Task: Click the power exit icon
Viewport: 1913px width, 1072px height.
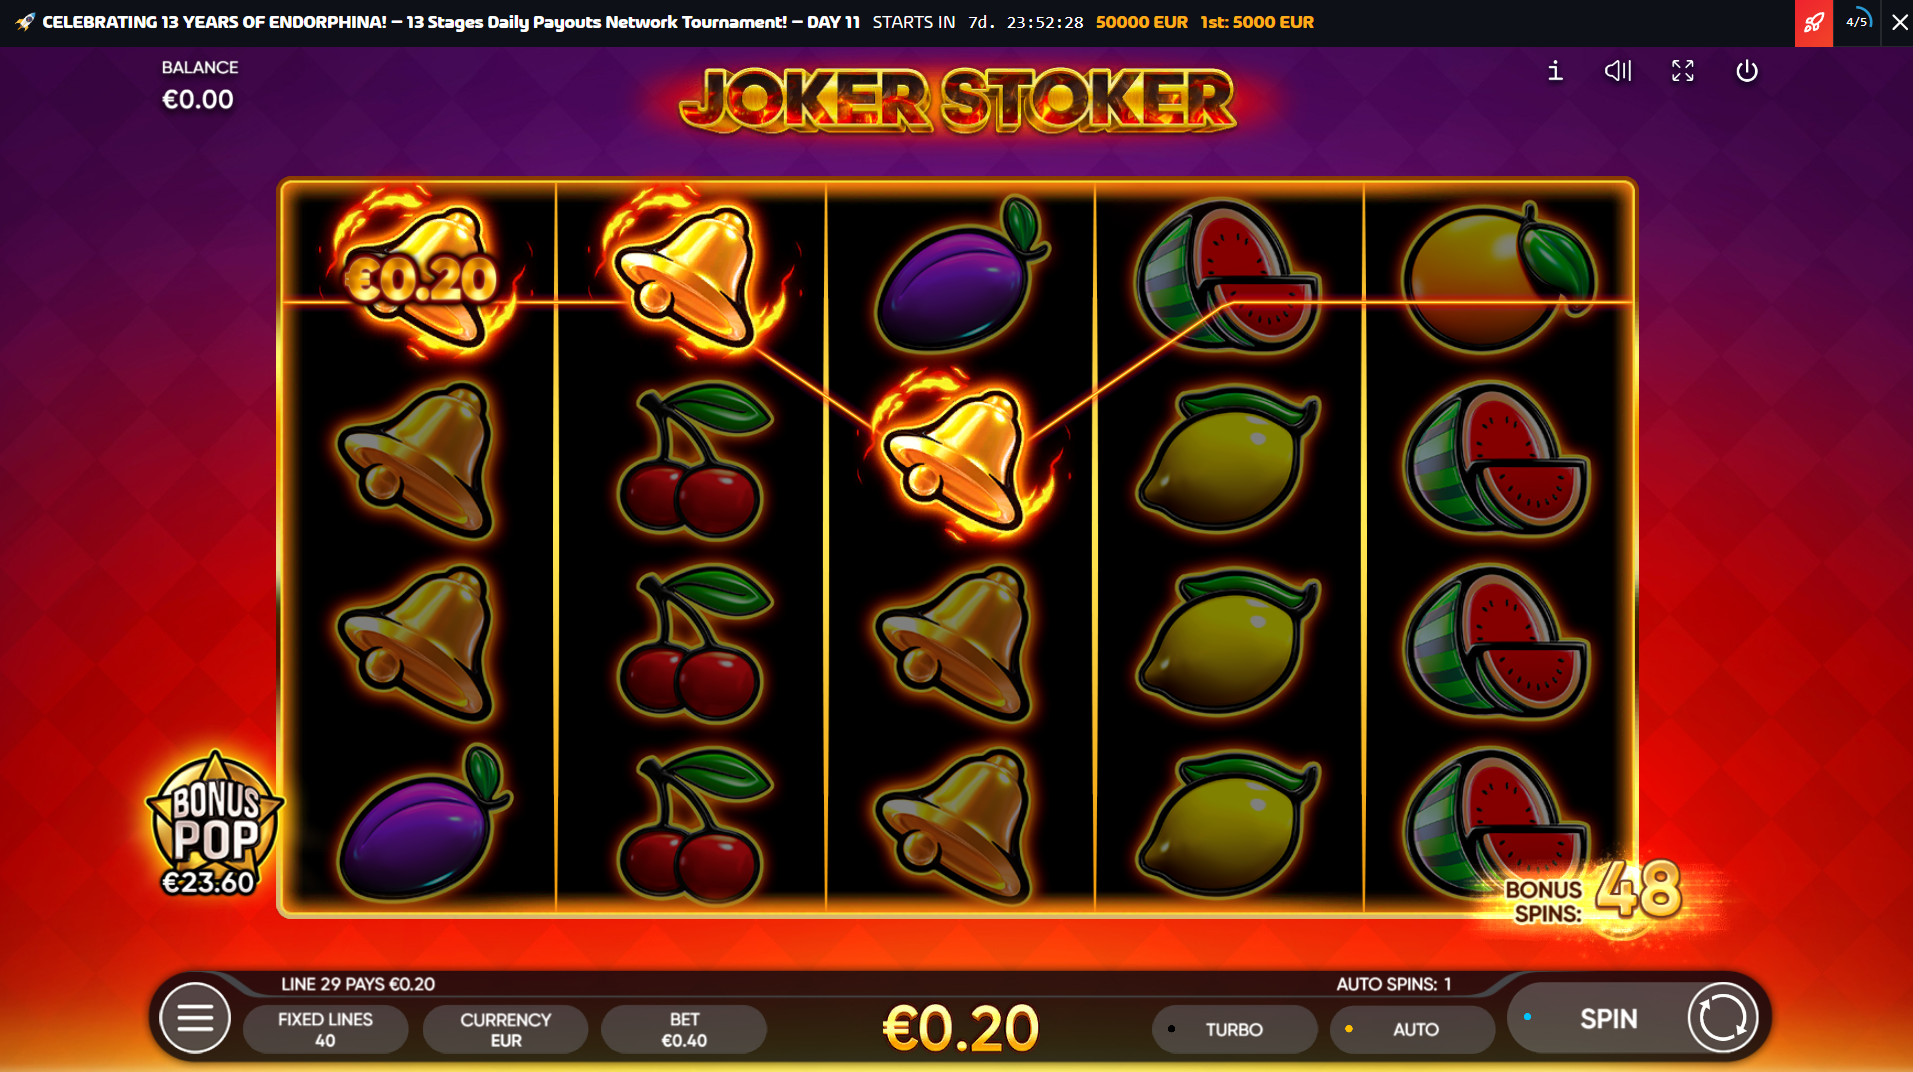Action: (1747, 71)
